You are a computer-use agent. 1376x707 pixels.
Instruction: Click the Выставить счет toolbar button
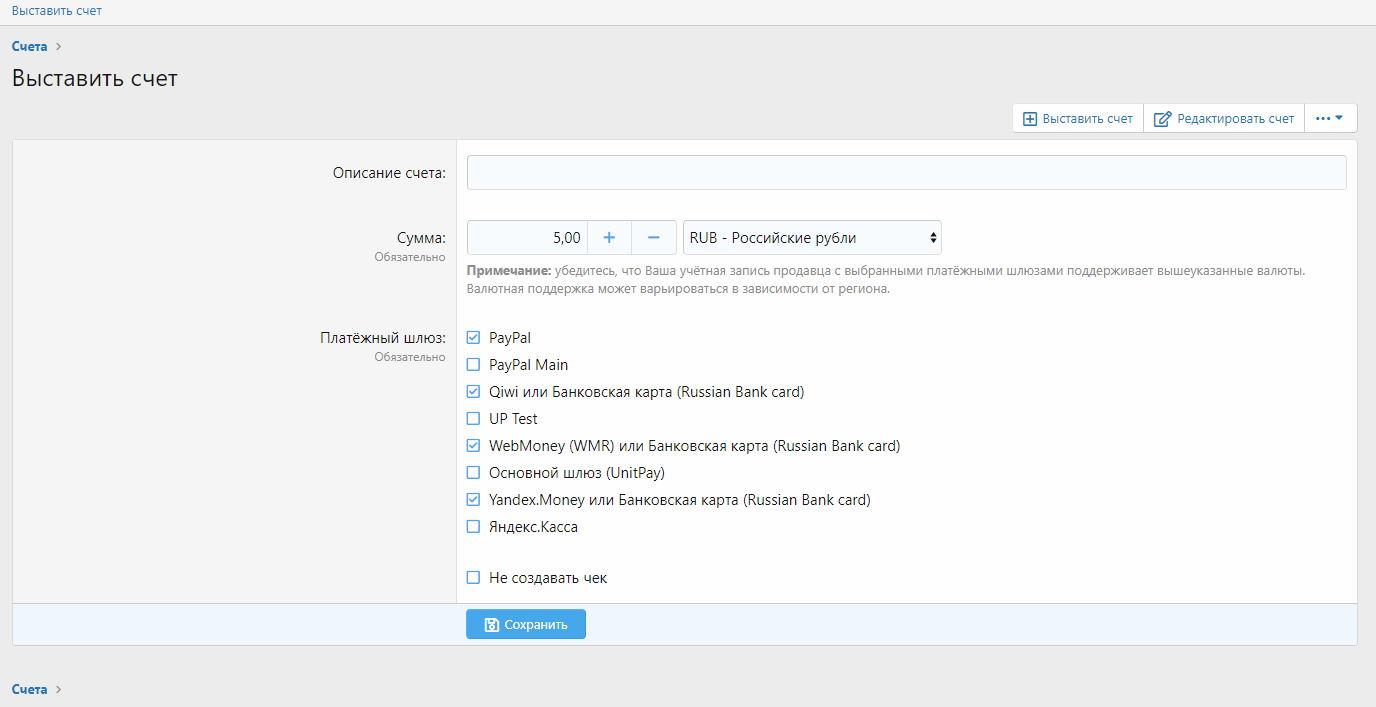pos(1078,119)
